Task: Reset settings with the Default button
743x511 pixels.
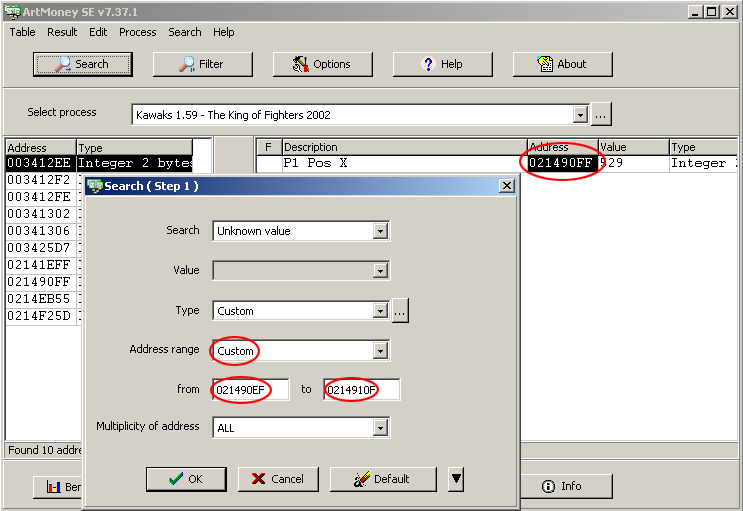Action: [383, 479]
